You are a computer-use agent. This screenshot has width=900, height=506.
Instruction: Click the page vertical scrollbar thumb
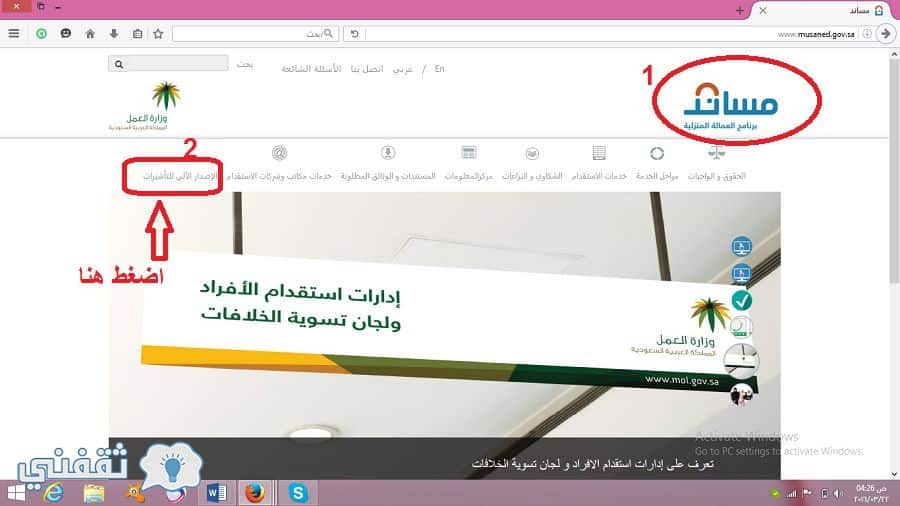[894, 170]
